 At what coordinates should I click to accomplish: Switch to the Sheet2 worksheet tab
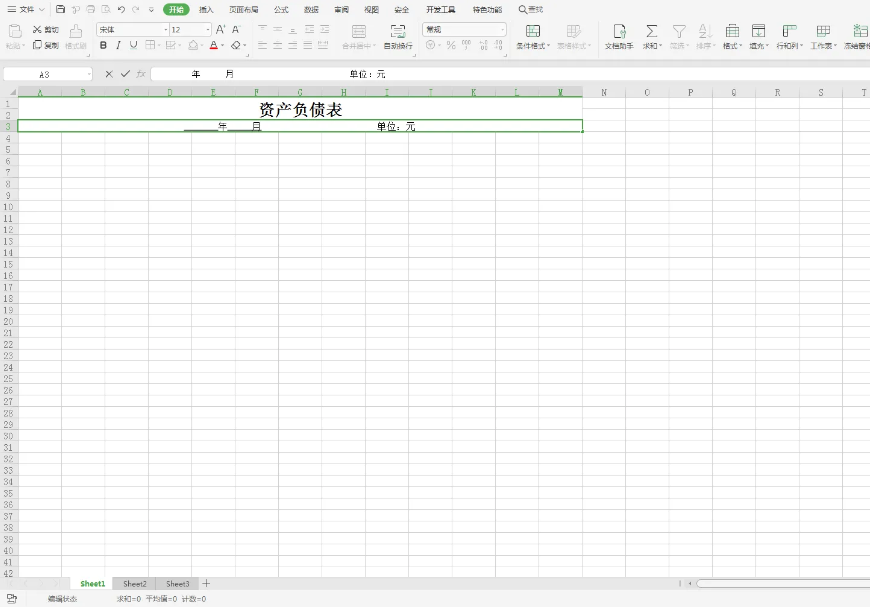click(x=135, y=583)
